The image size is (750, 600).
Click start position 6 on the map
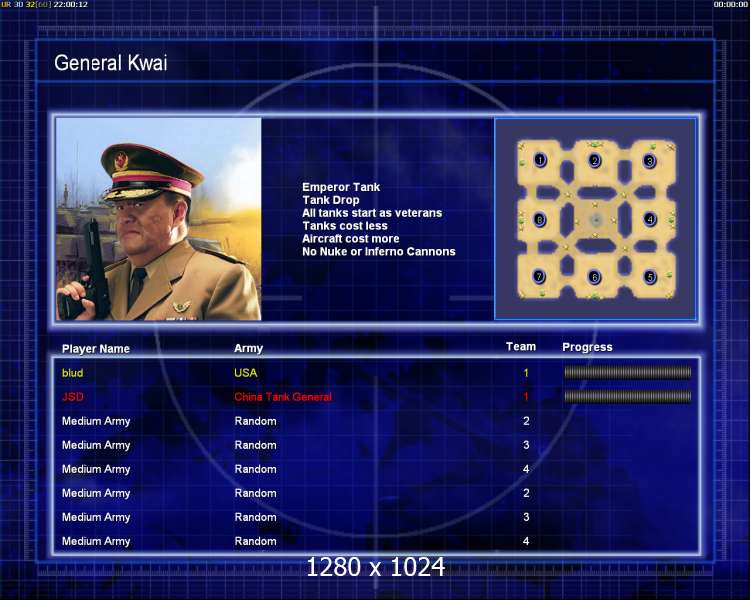[595, 277]
